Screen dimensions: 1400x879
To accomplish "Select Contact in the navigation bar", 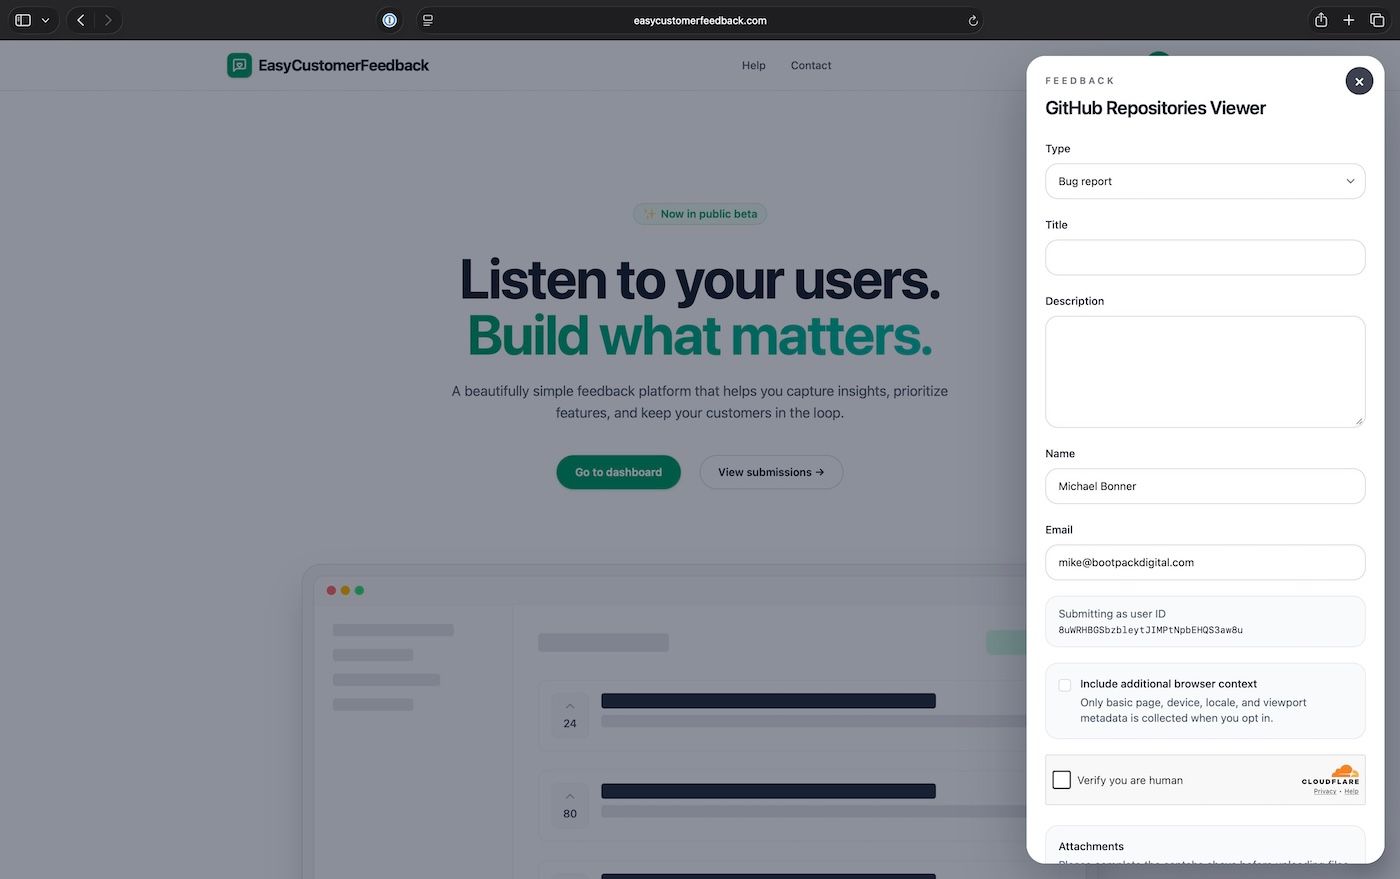I will point(810,65).
